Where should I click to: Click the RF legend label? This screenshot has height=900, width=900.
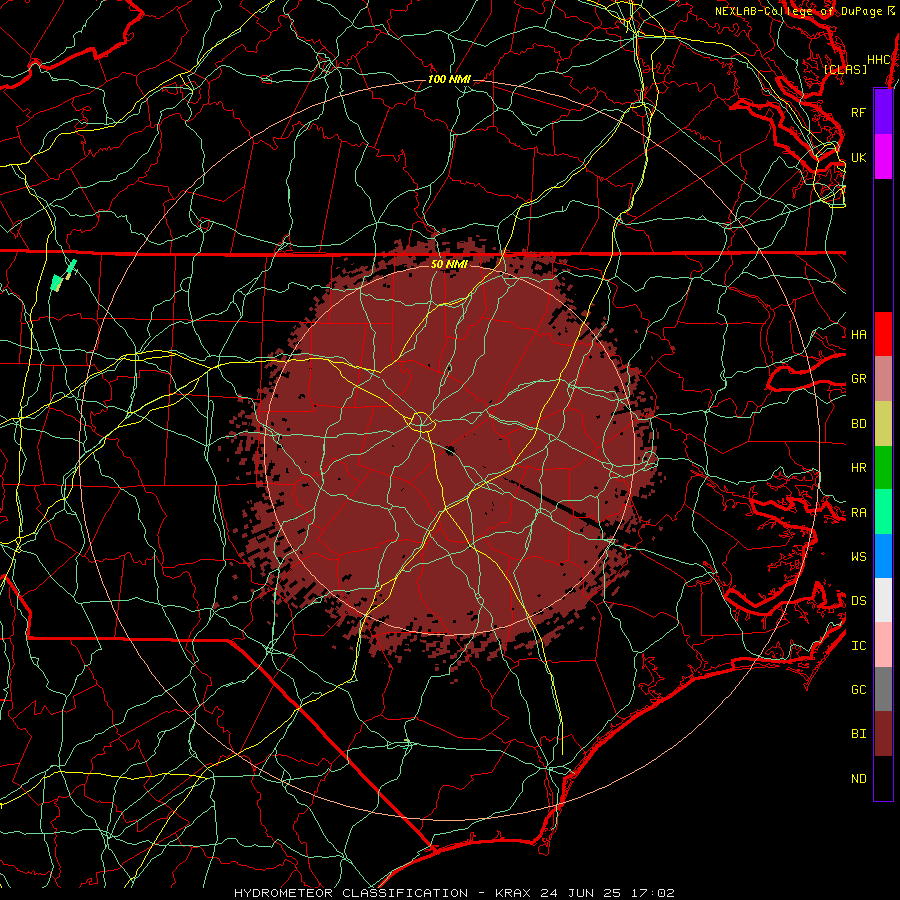click(x=858, y=112)
